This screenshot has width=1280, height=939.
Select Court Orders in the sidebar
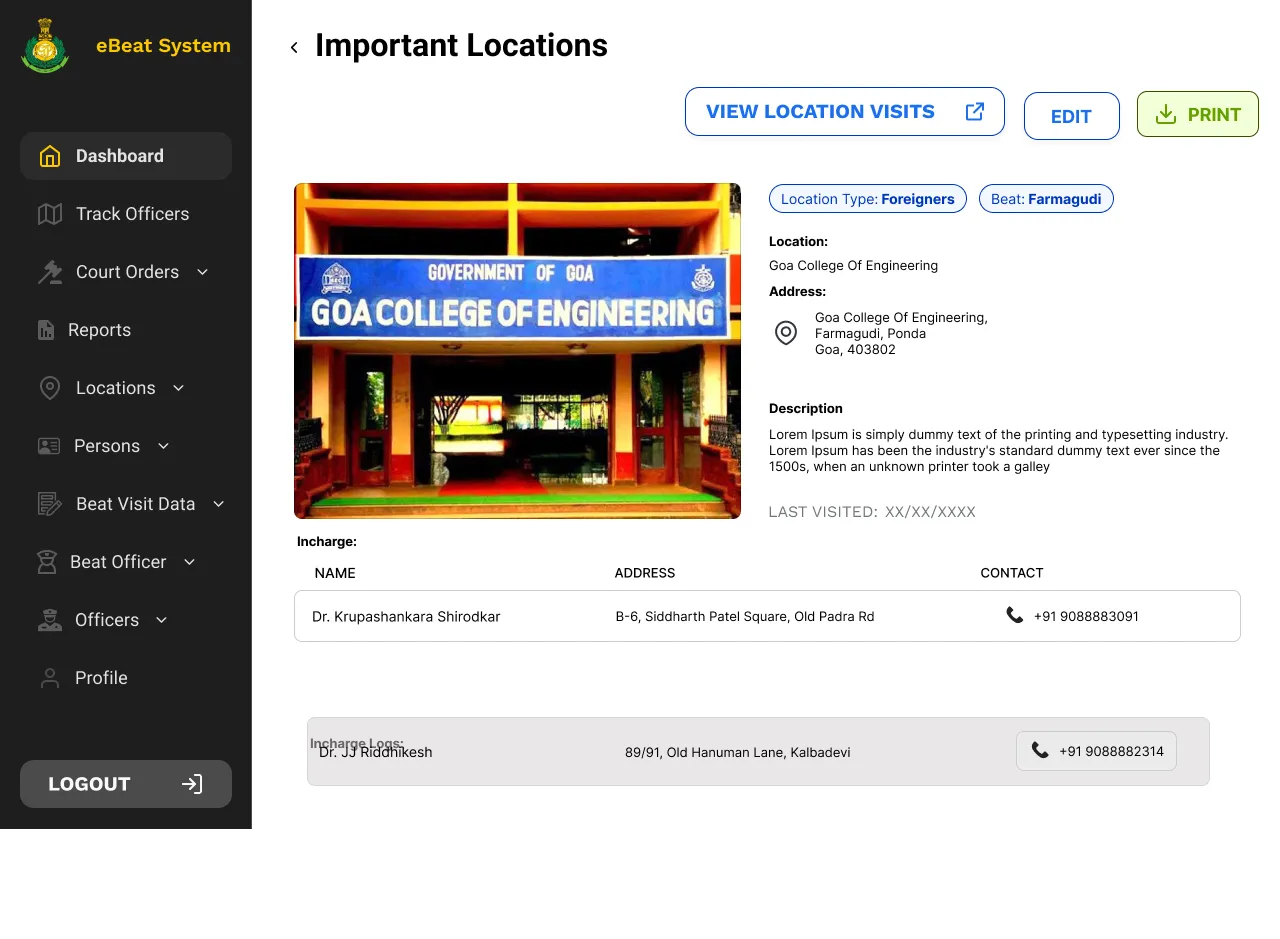pos(127,272)
